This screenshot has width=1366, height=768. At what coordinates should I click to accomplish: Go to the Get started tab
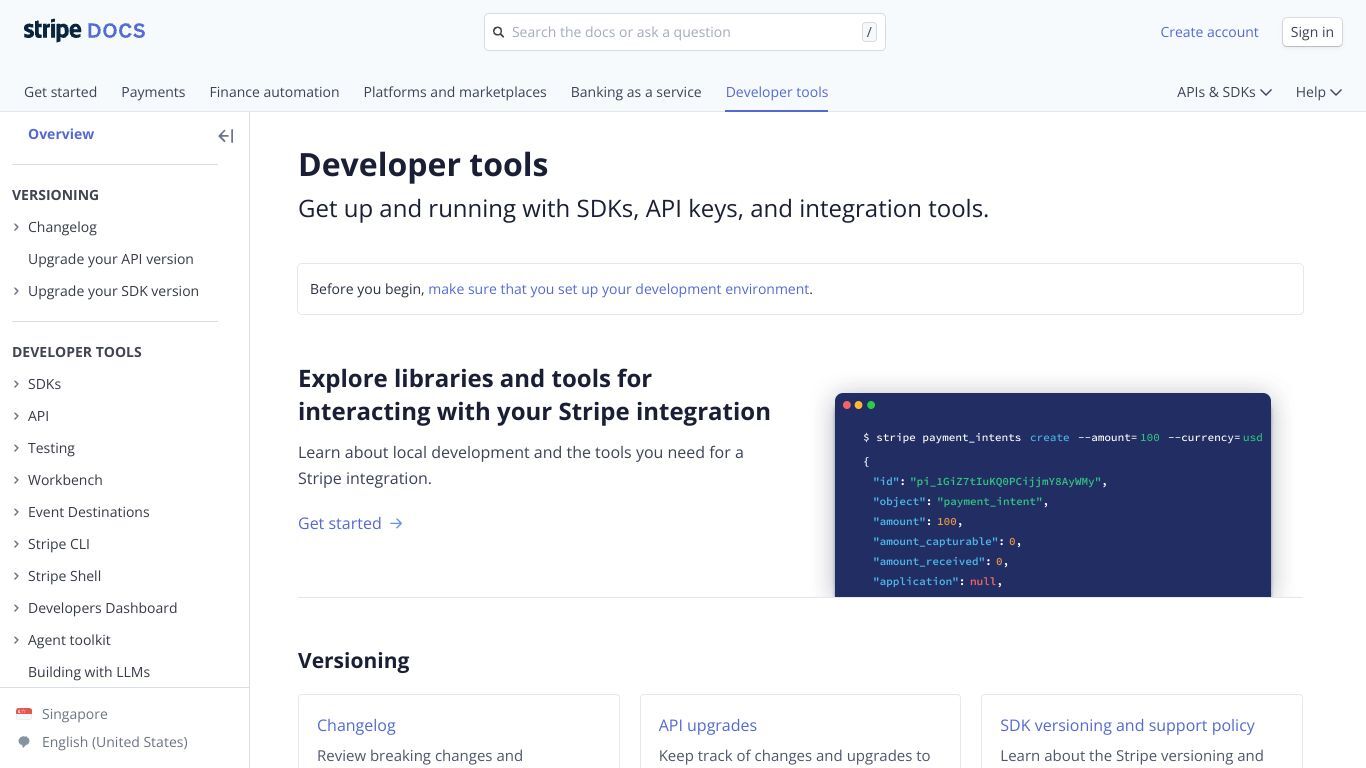point(60,92)
